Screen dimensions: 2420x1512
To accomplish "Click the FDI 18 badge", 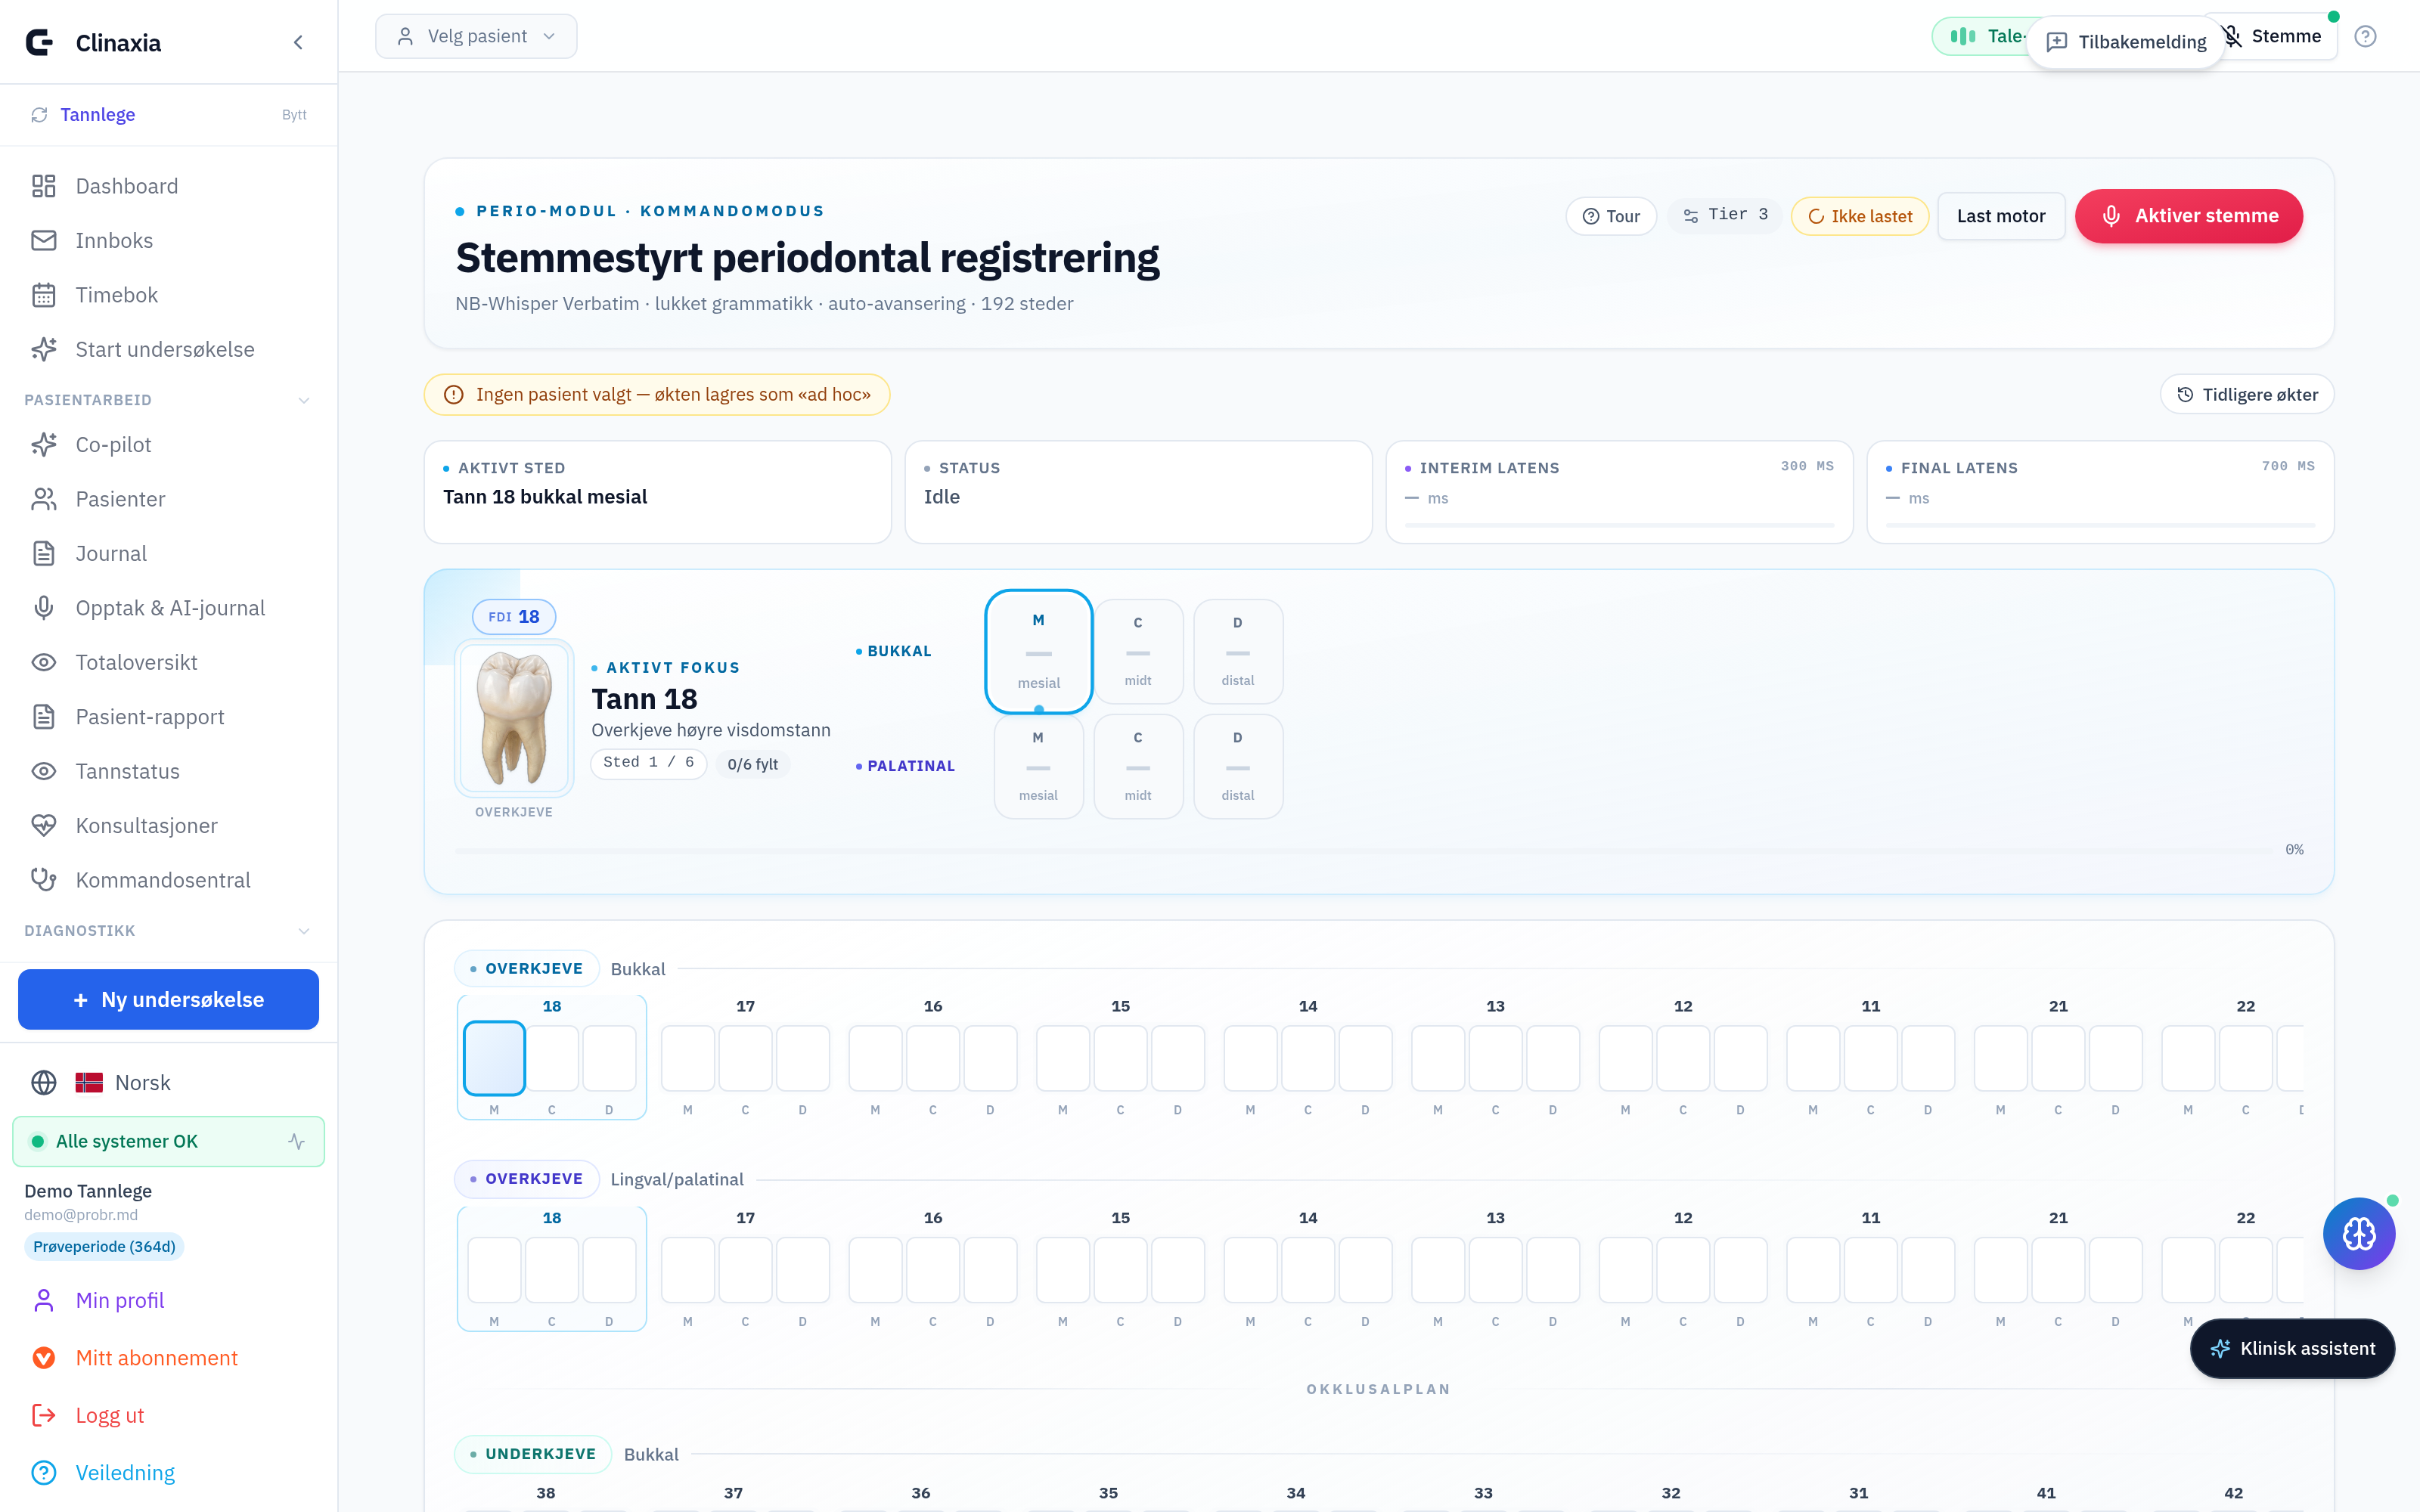I will click(514, 617).
